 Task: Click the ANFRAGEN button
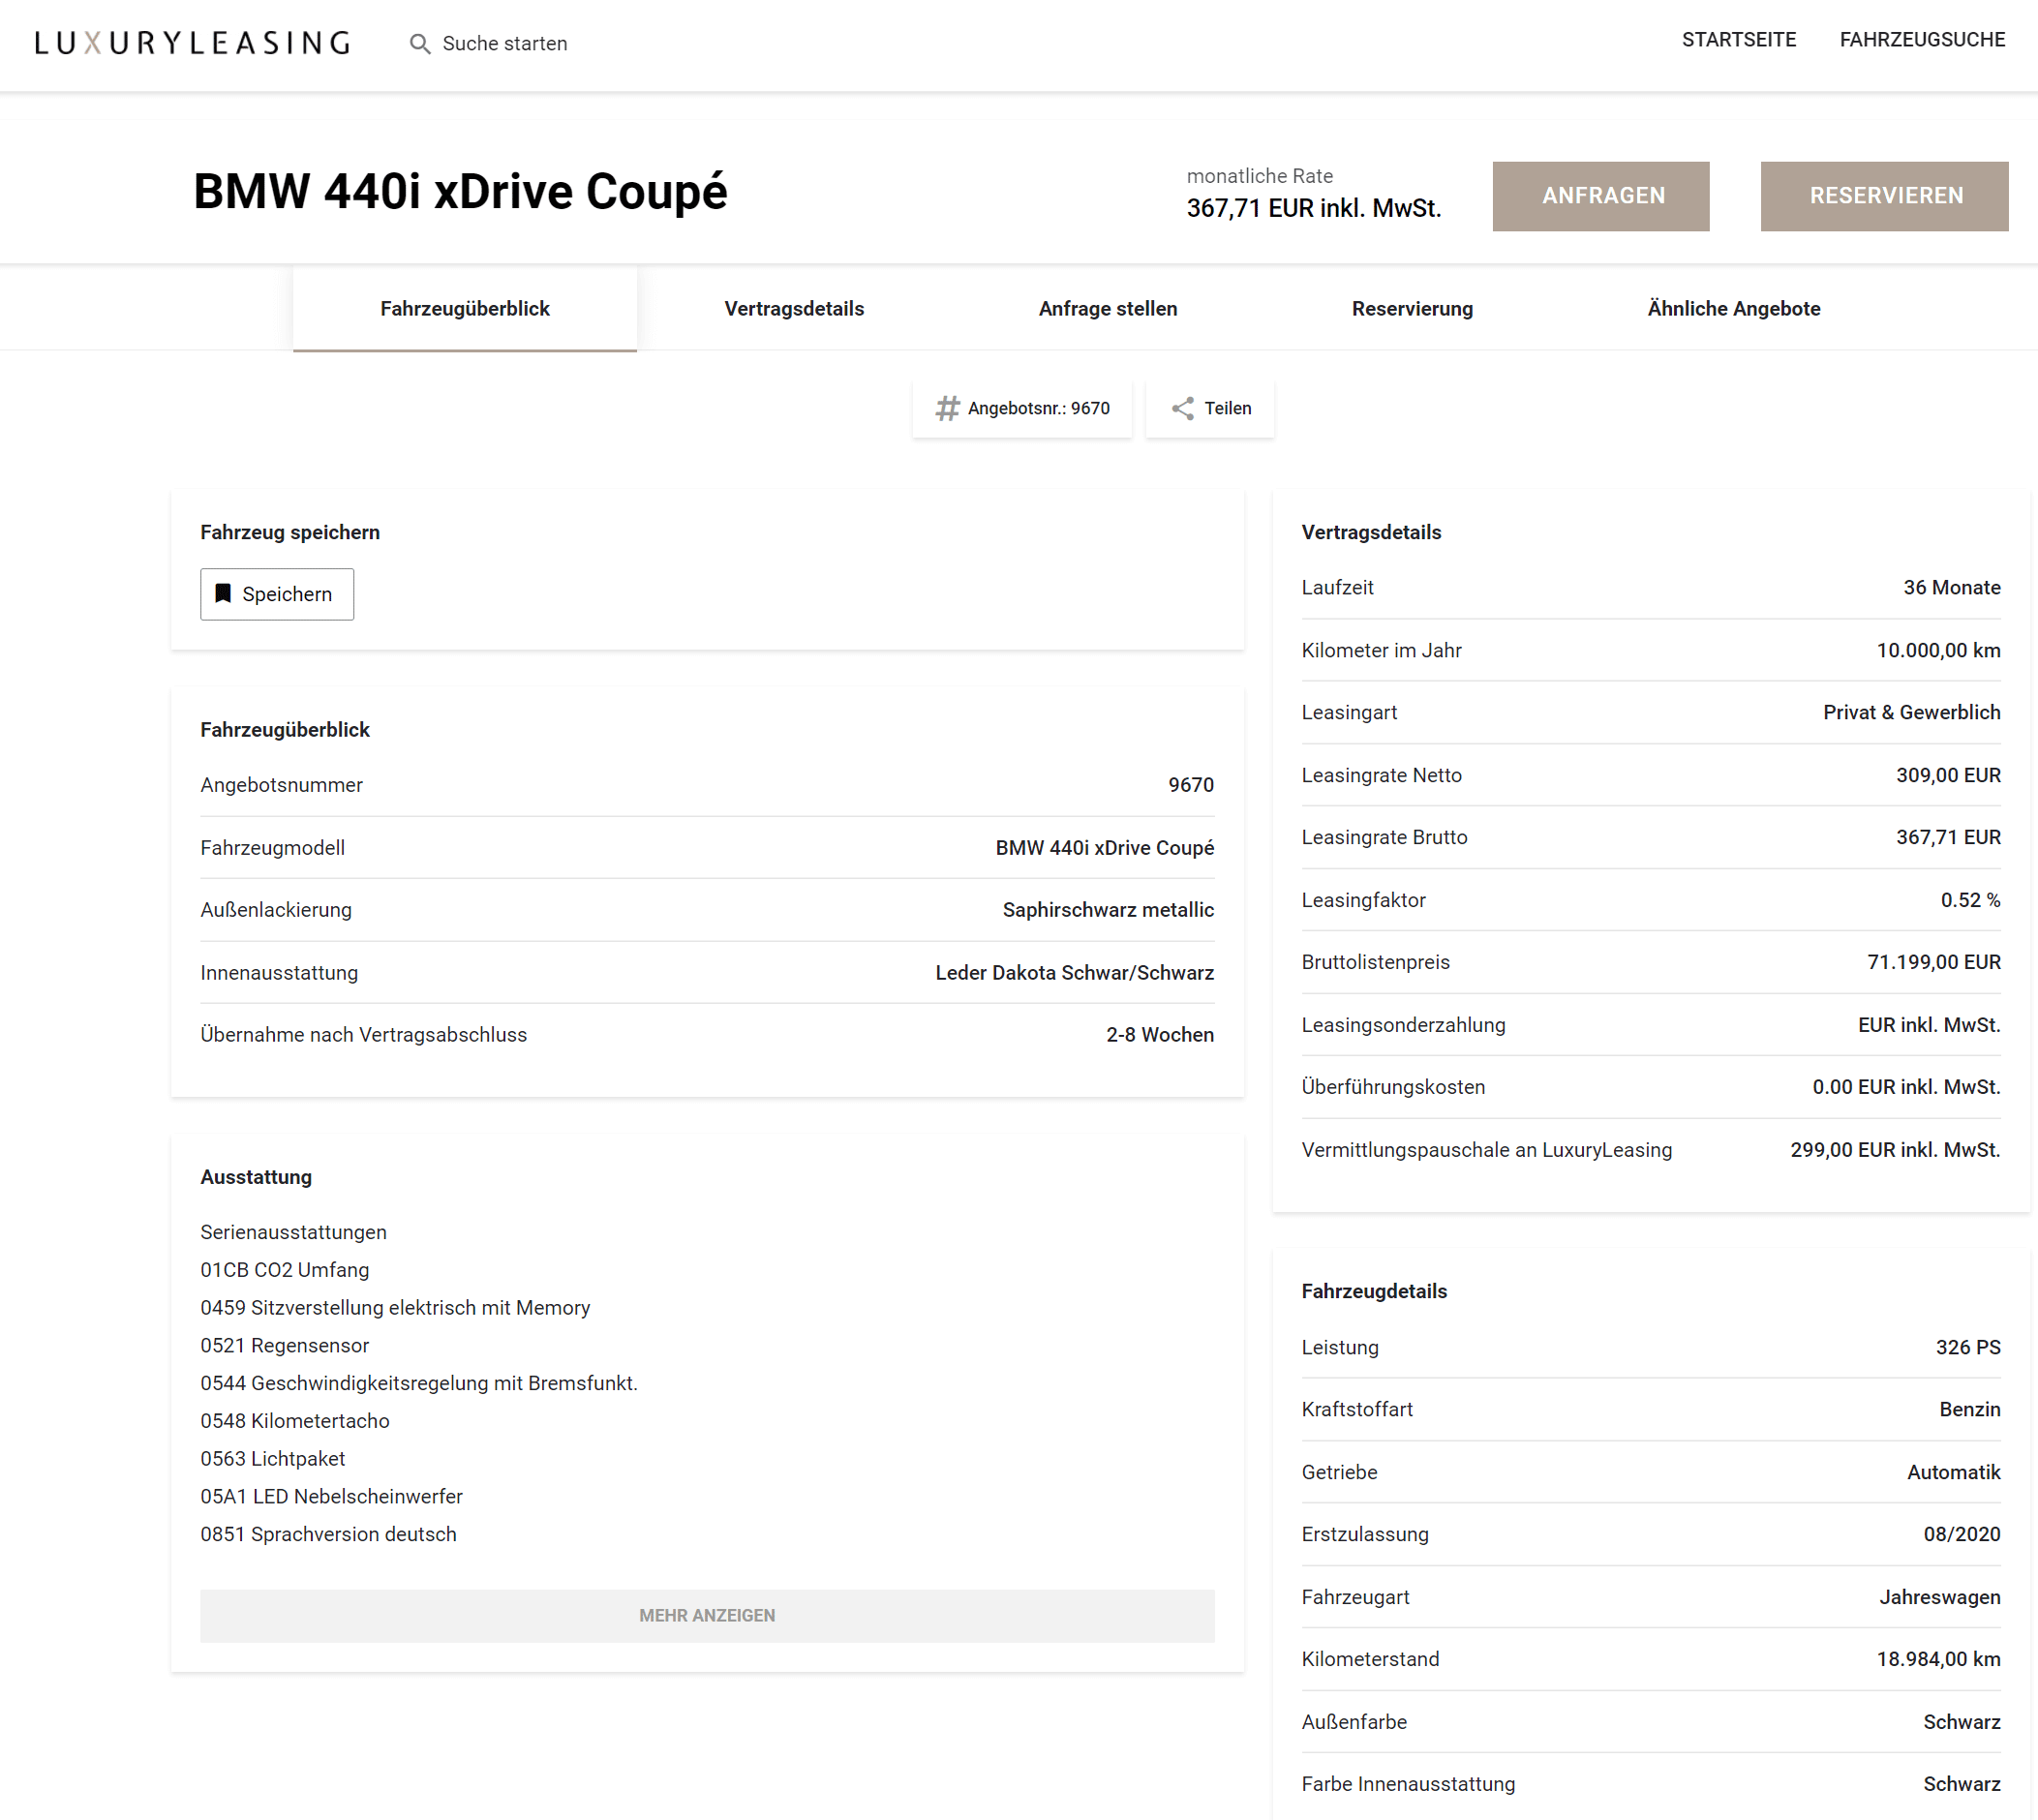[1601, 196]
